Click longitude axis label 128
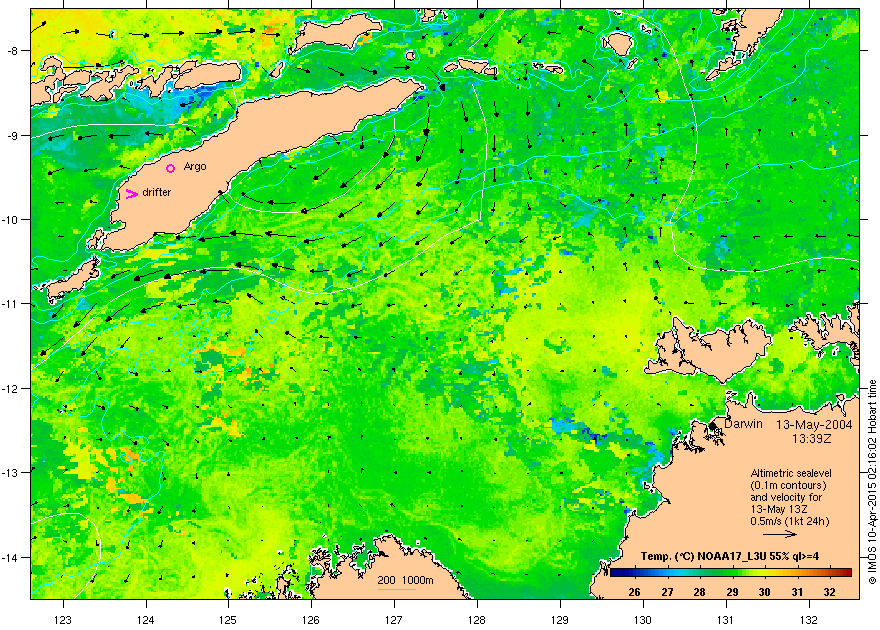880x630 pixels. [477, 620]
